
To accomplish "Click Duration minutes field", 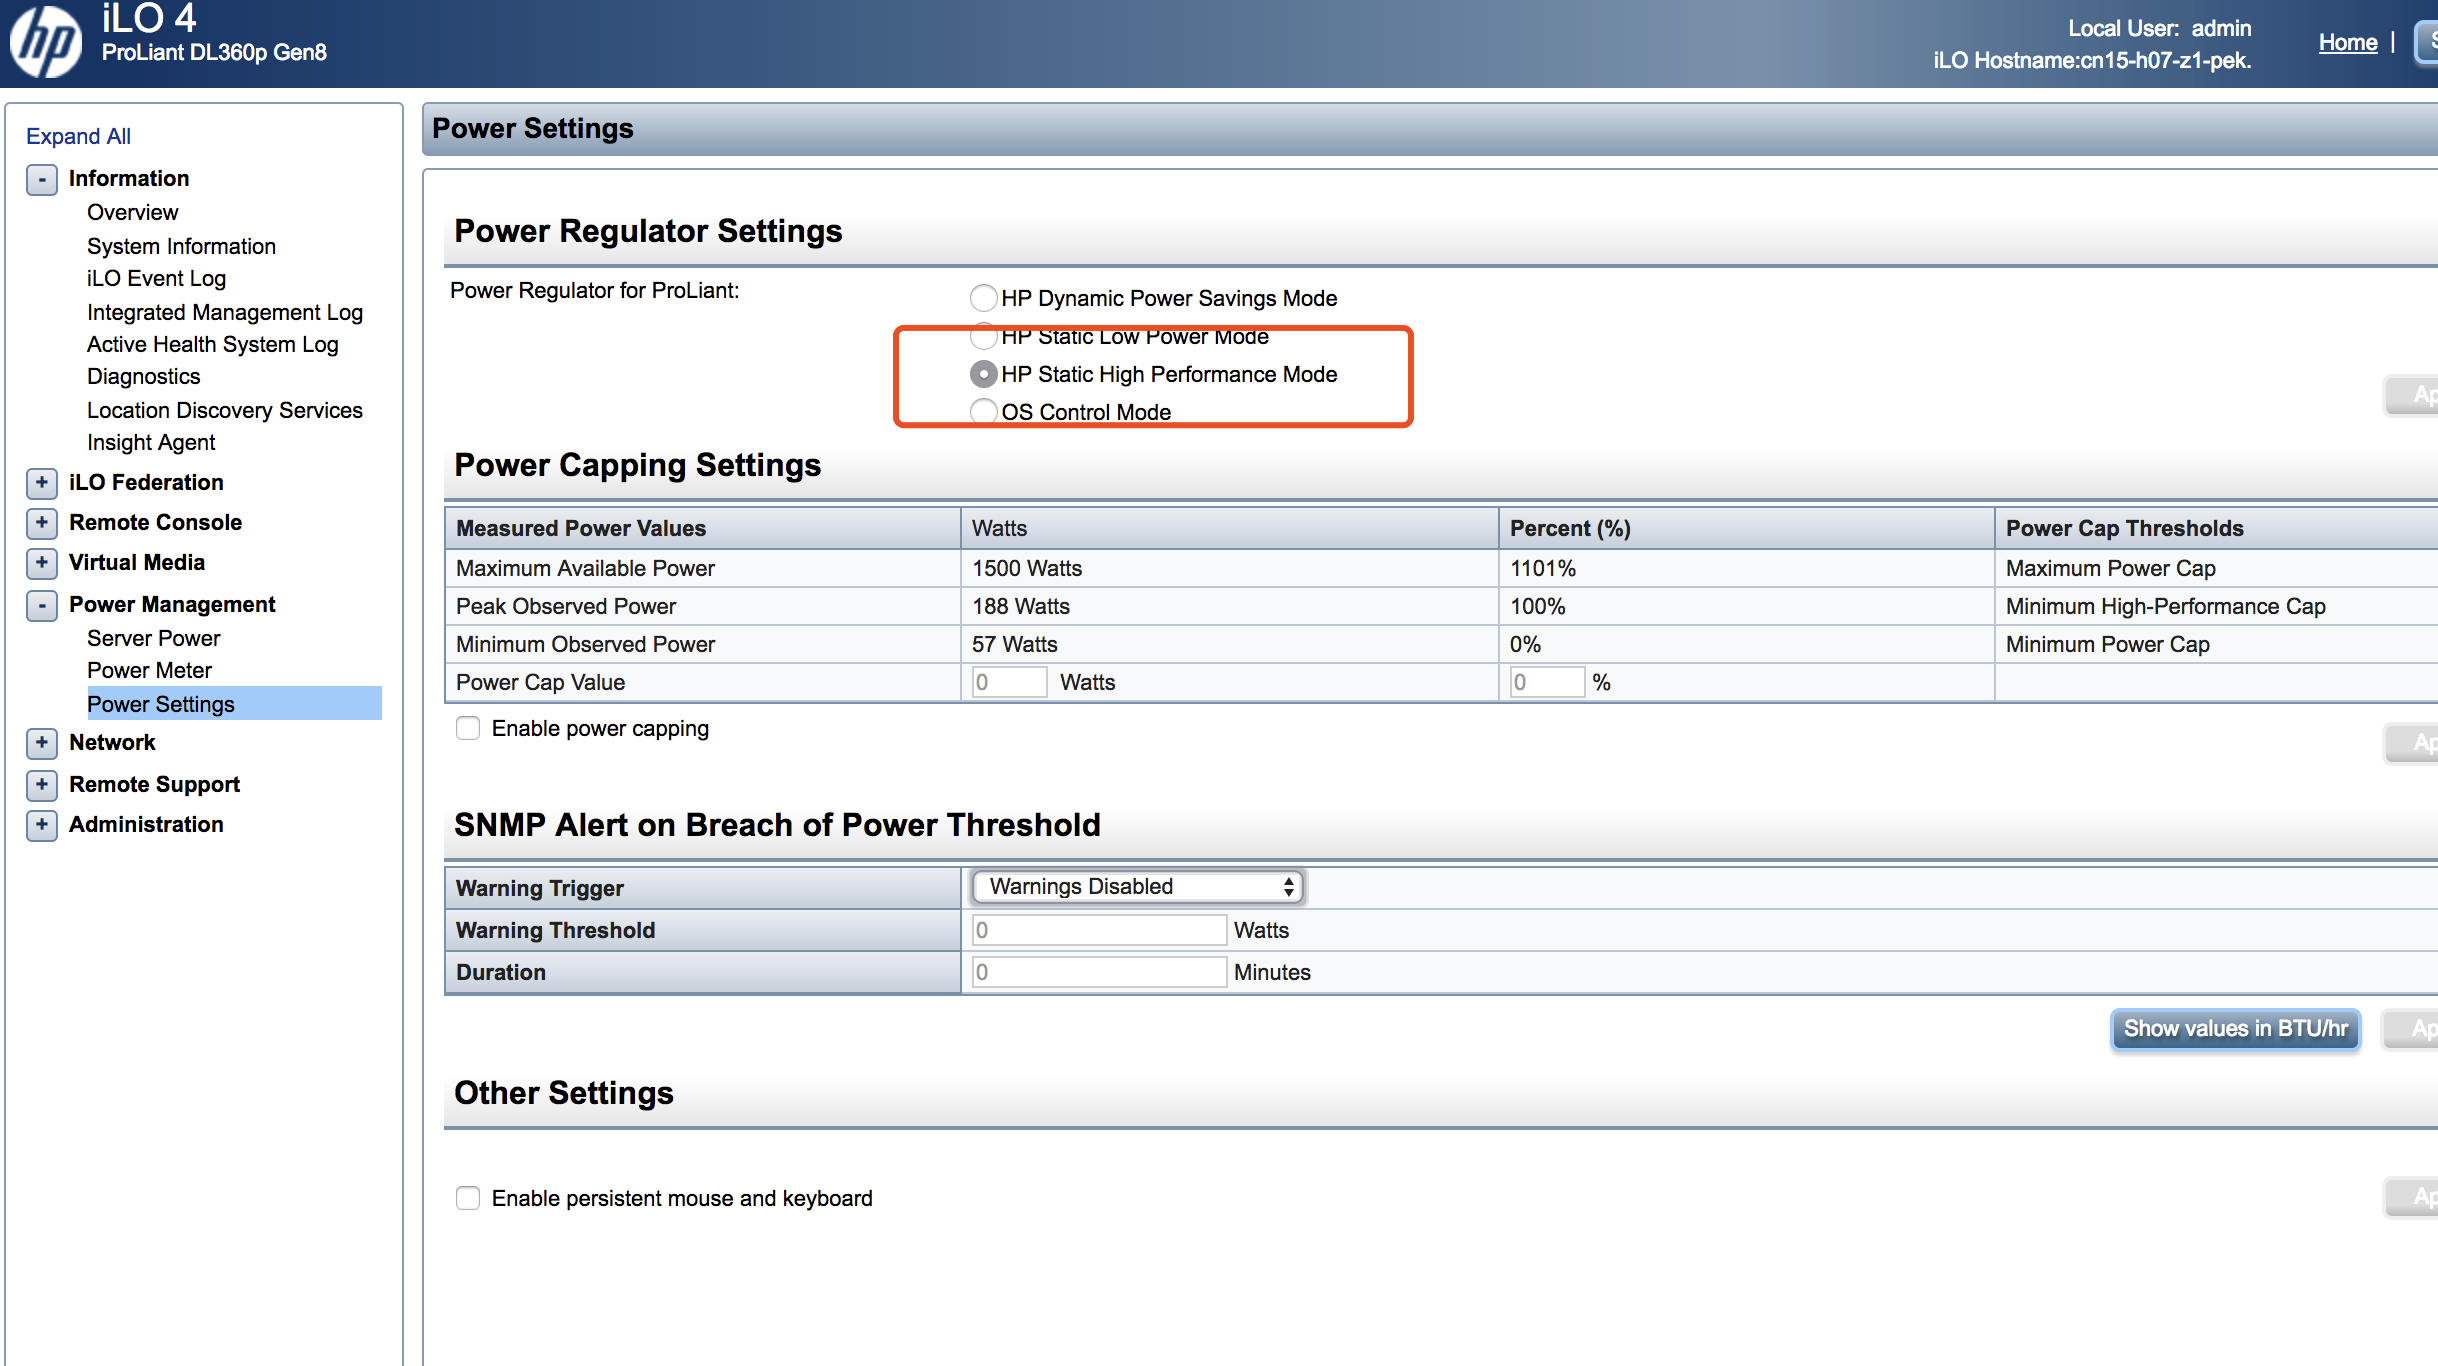I will [1099, 972].
